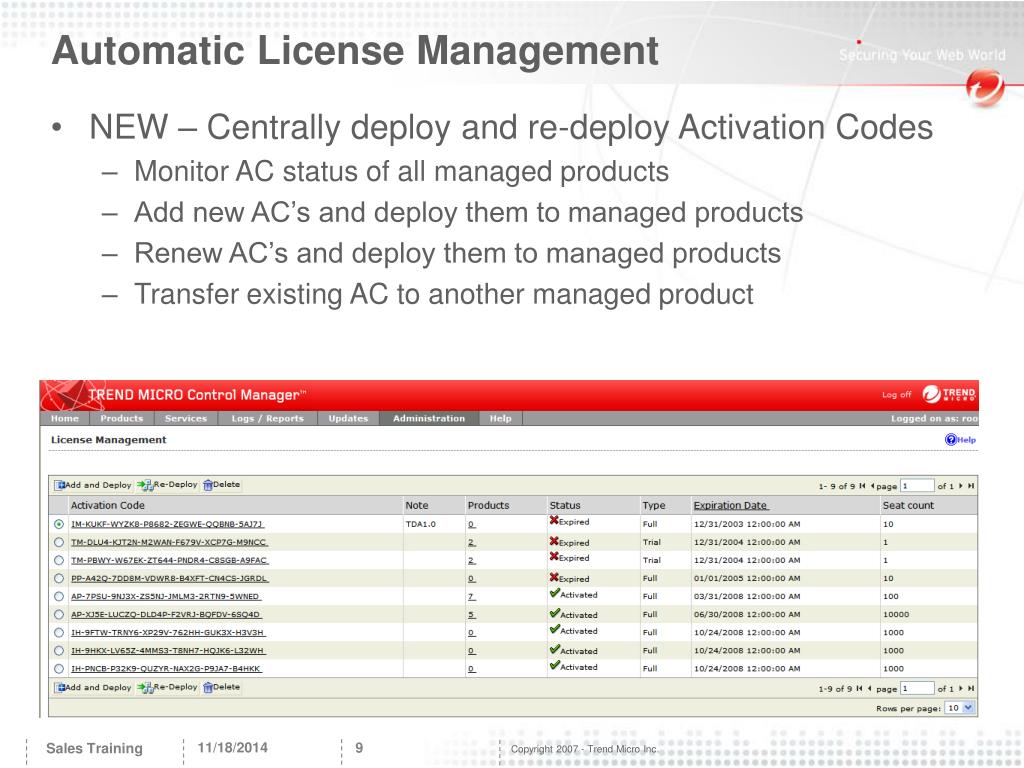Viewport: 1024px width, 768px height.
Task: Jump to last page using arrow below table
Action: (971, 688)
